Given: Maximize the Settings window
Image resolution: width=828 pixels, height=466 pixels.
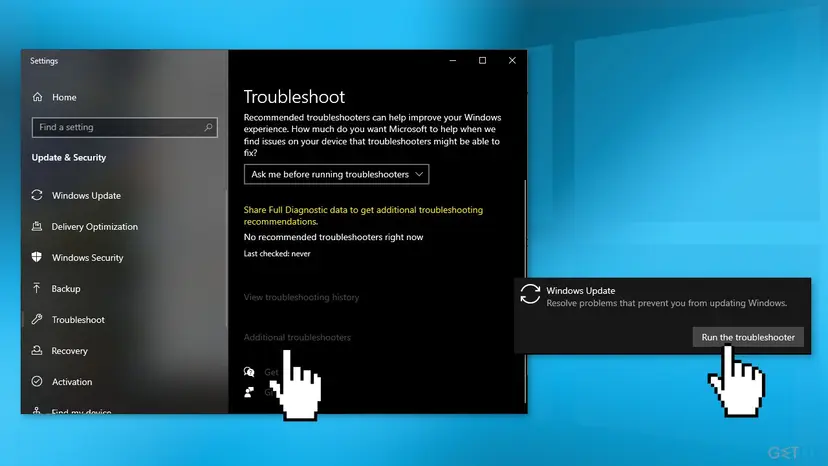Looking at the screenshot, I should pyautogui.click(x=482, y=60).
